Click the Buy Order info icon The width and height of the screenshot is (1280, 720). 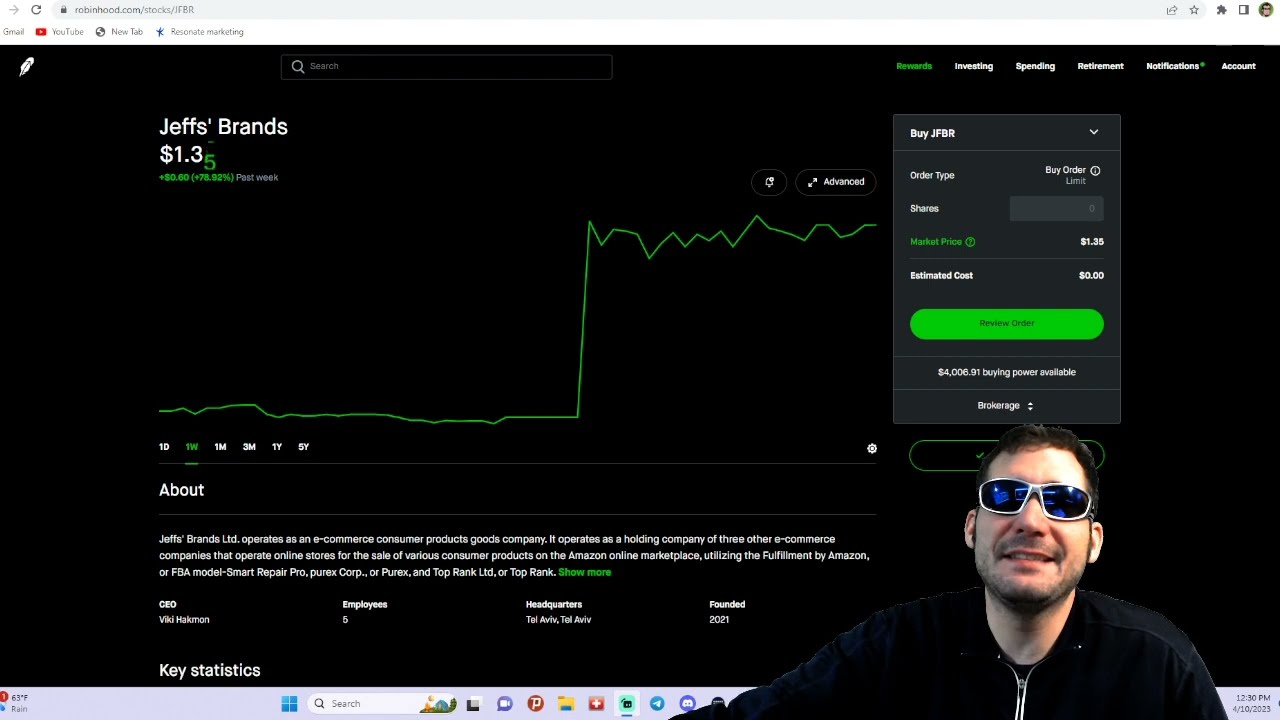(x=1095, y=171)
